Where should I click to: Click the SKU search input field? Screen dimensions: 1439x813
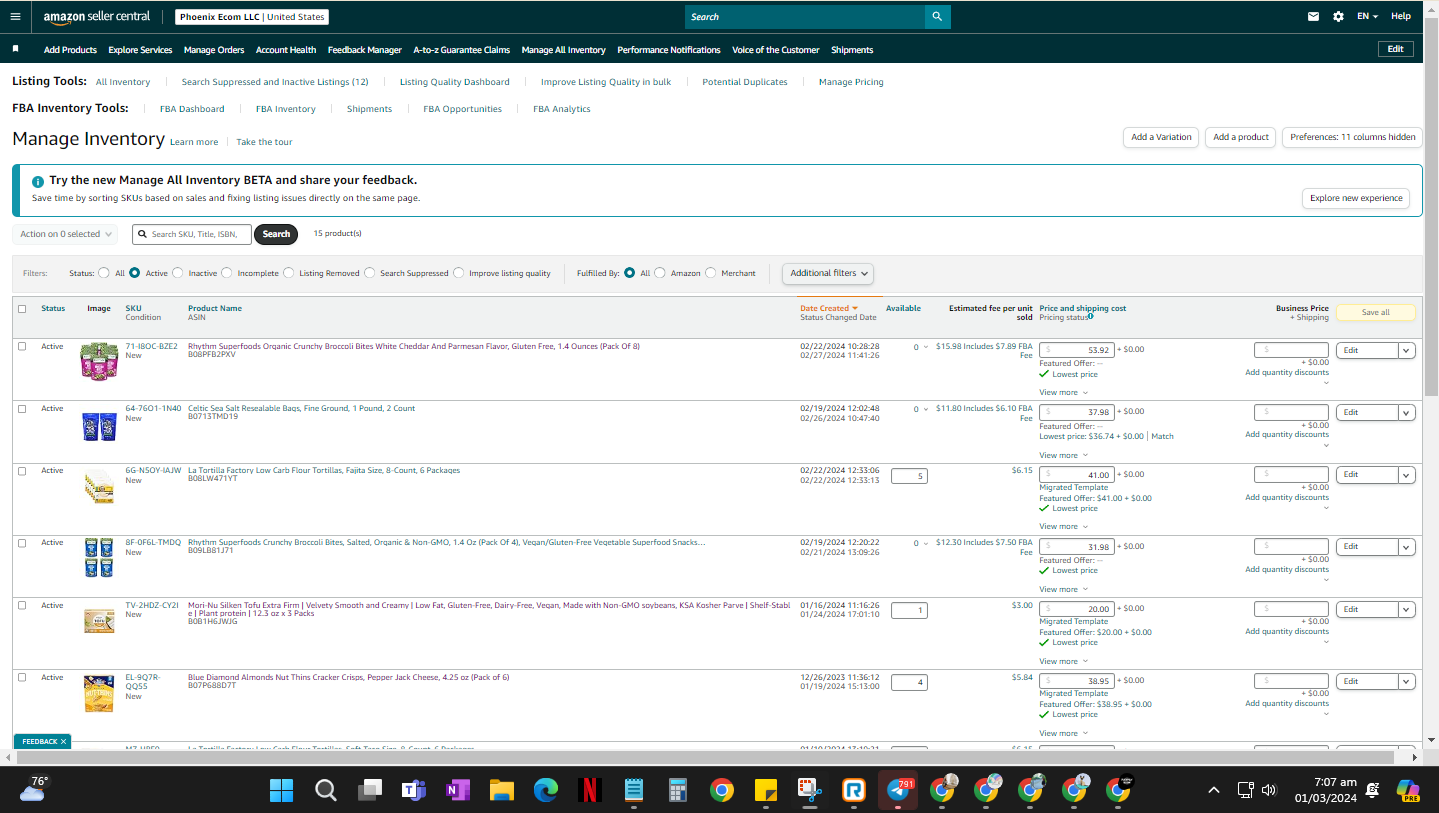point(192,234)
